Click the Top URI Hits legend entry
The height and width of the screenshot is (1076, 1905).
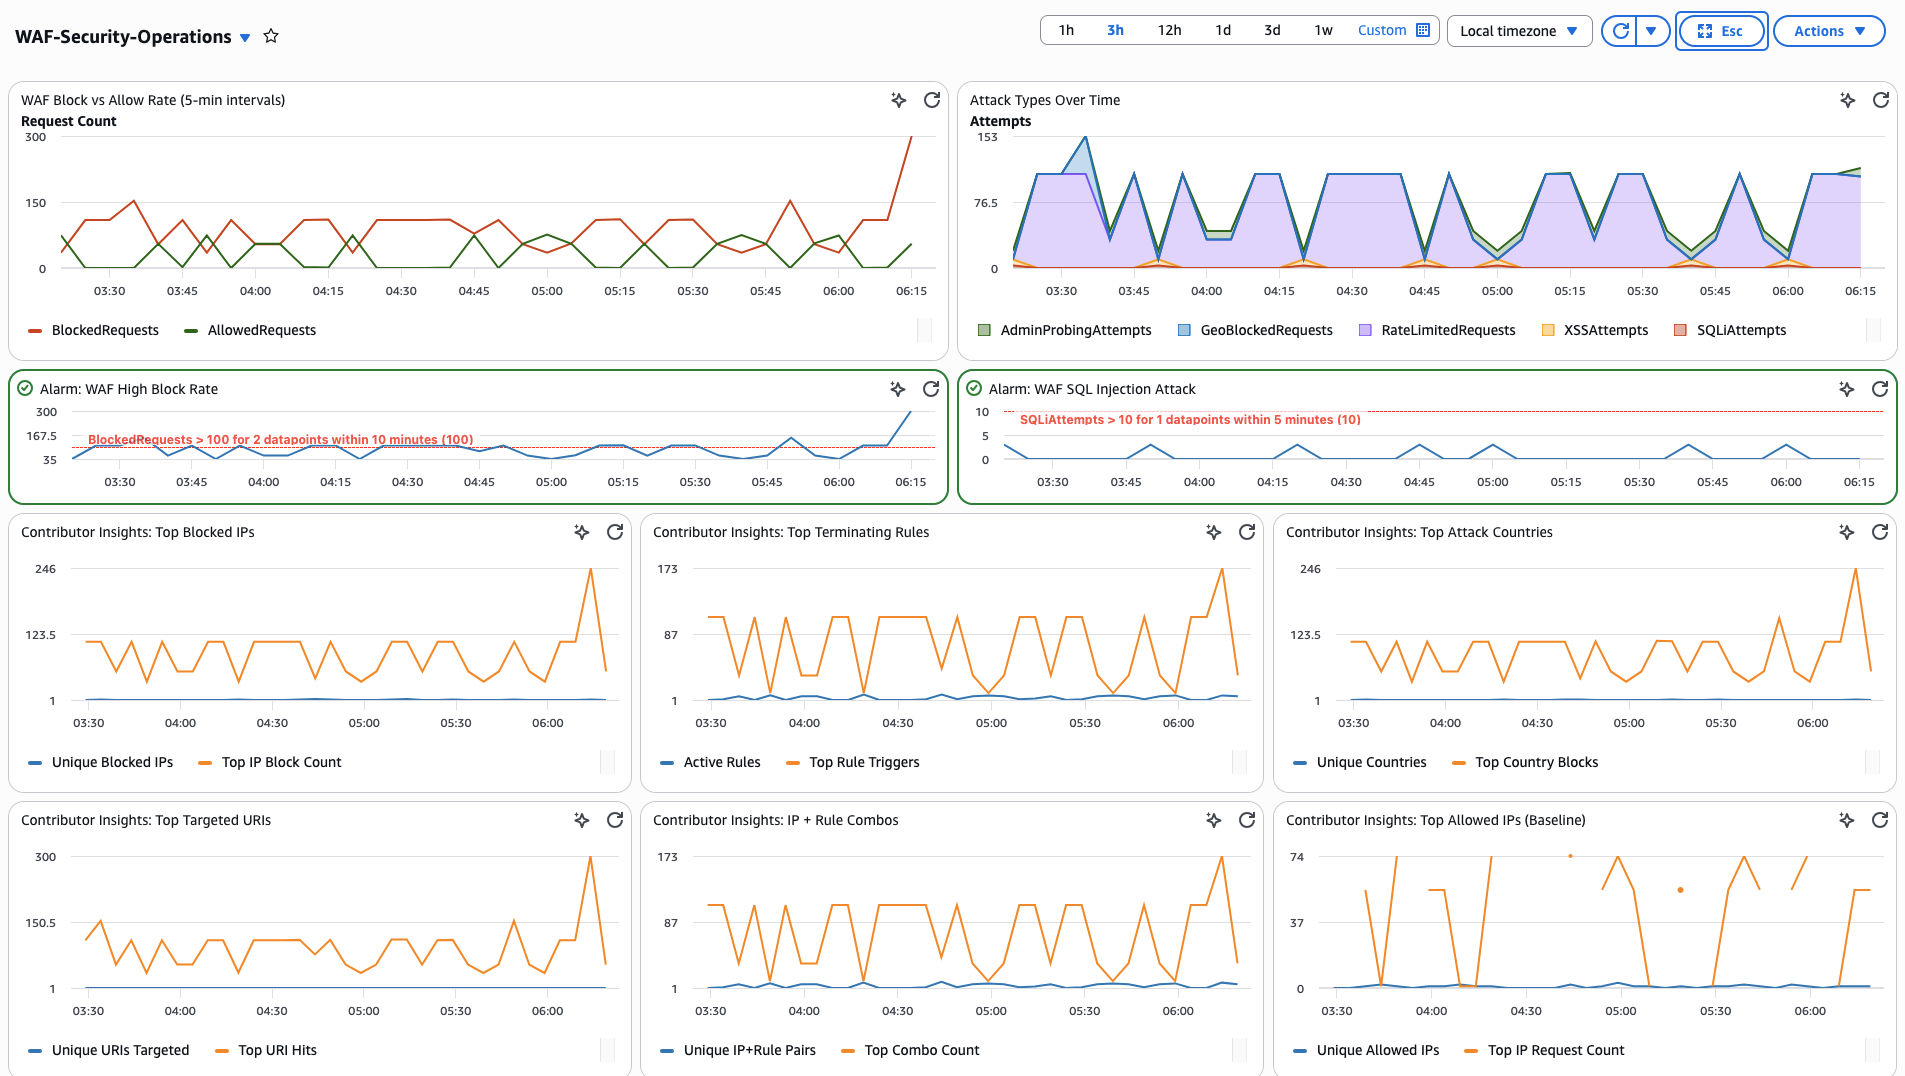[x=266, y=1050]
